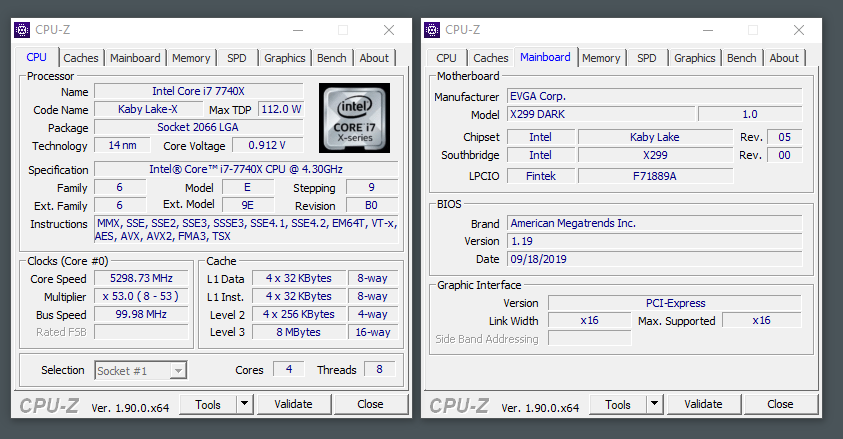
Task: Select Mainboard tab in right window
Action: pos(545,57)
